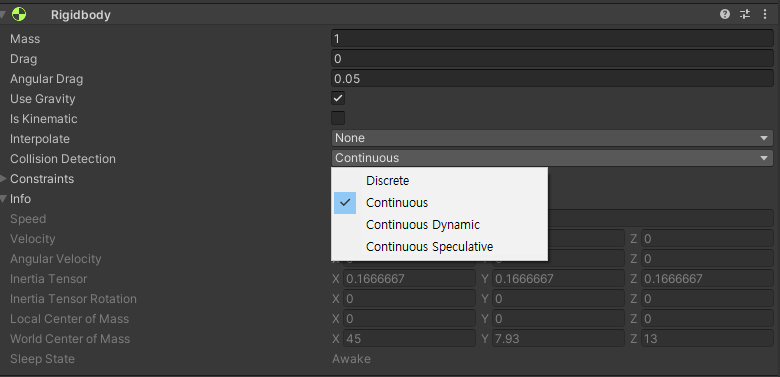780x377 pixels.
Task: Click Local Center of Mass X field
Action: click(409, 318)
